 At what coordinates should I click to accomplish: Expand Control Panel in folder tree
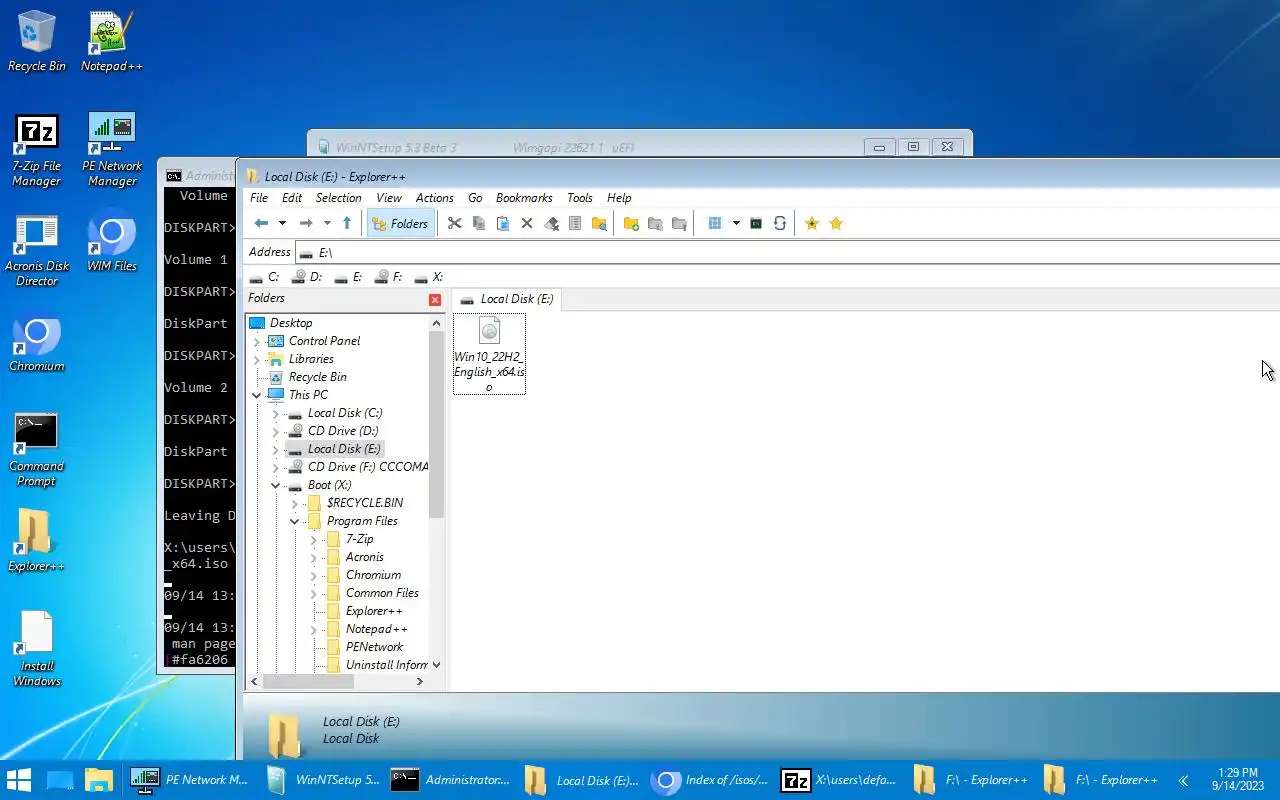pyautogui.click(x=257, y=342)
